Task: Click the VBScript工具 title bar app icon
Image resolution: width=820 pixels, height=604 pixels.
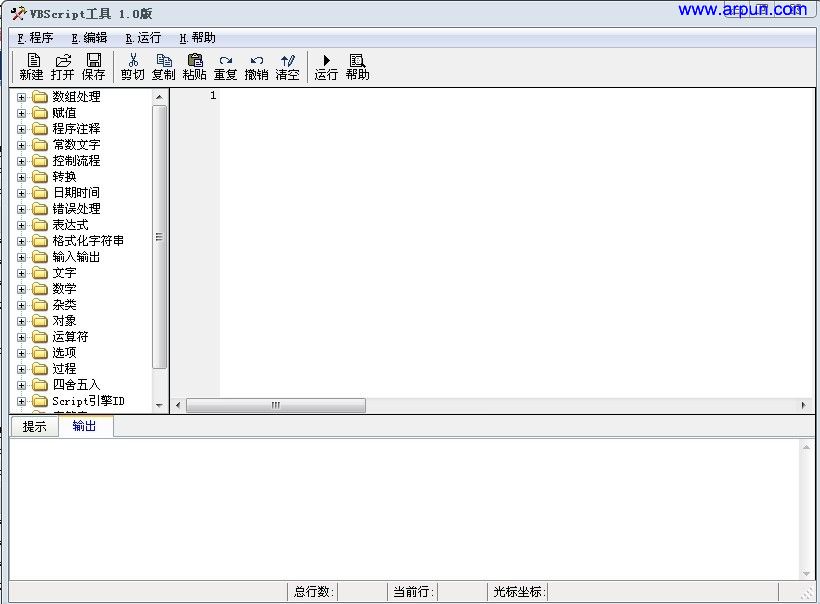Action: pos(18,13)
